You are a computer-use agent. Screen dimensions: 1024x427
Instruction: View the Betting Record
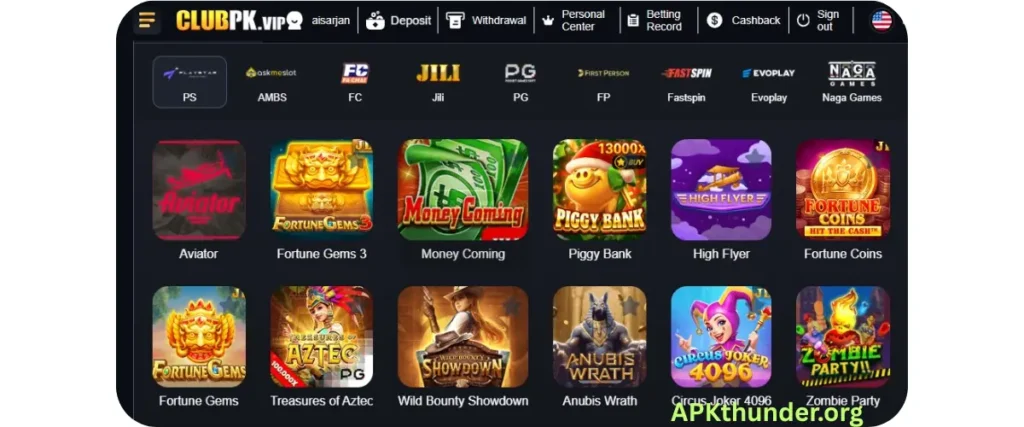(655, 20)
